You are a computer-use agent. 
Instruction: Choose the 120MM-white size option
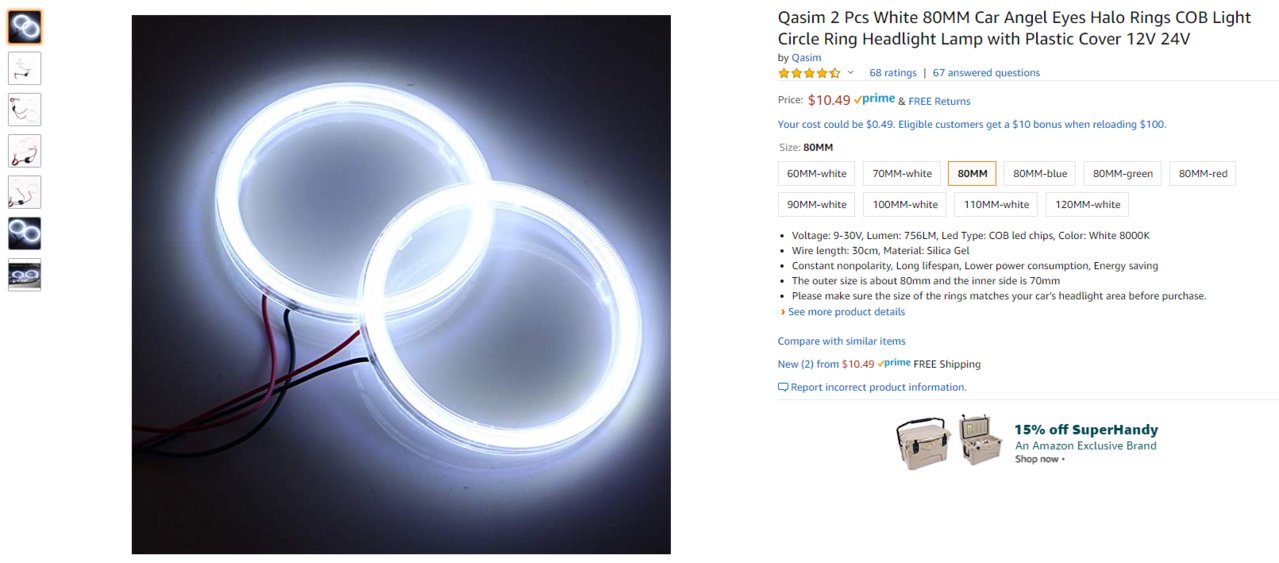coord(1087,205)
